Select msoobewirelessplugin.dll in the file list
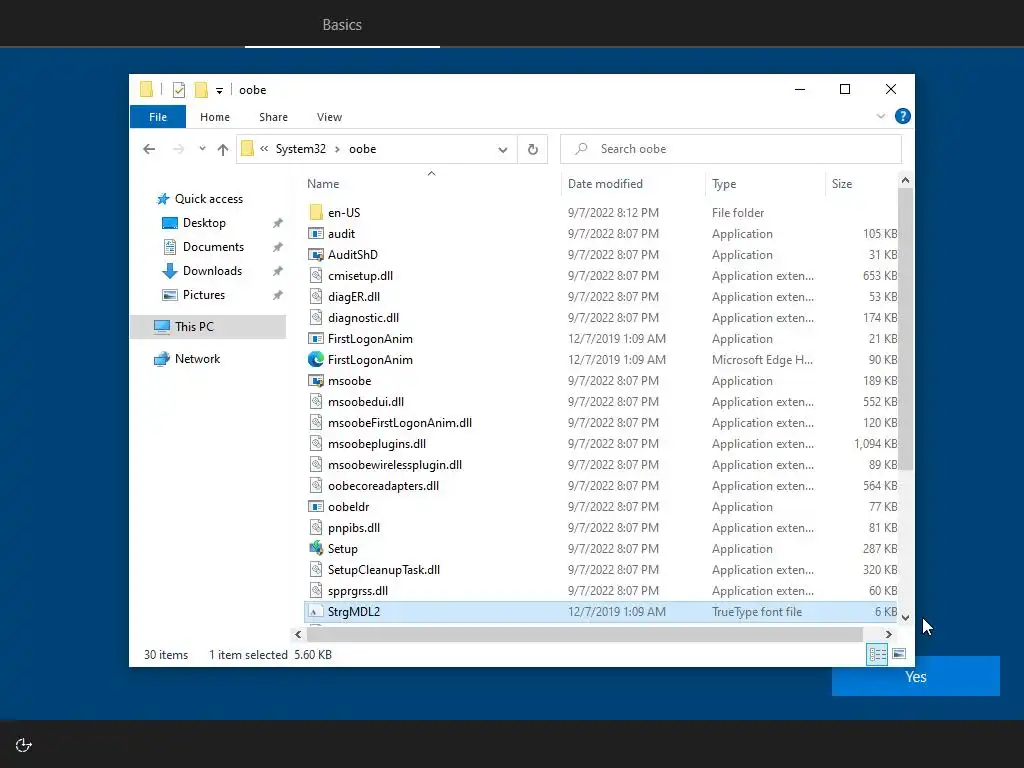This screenshot has width=1024, height=768. pyautogui.click(x=394, y=465)
